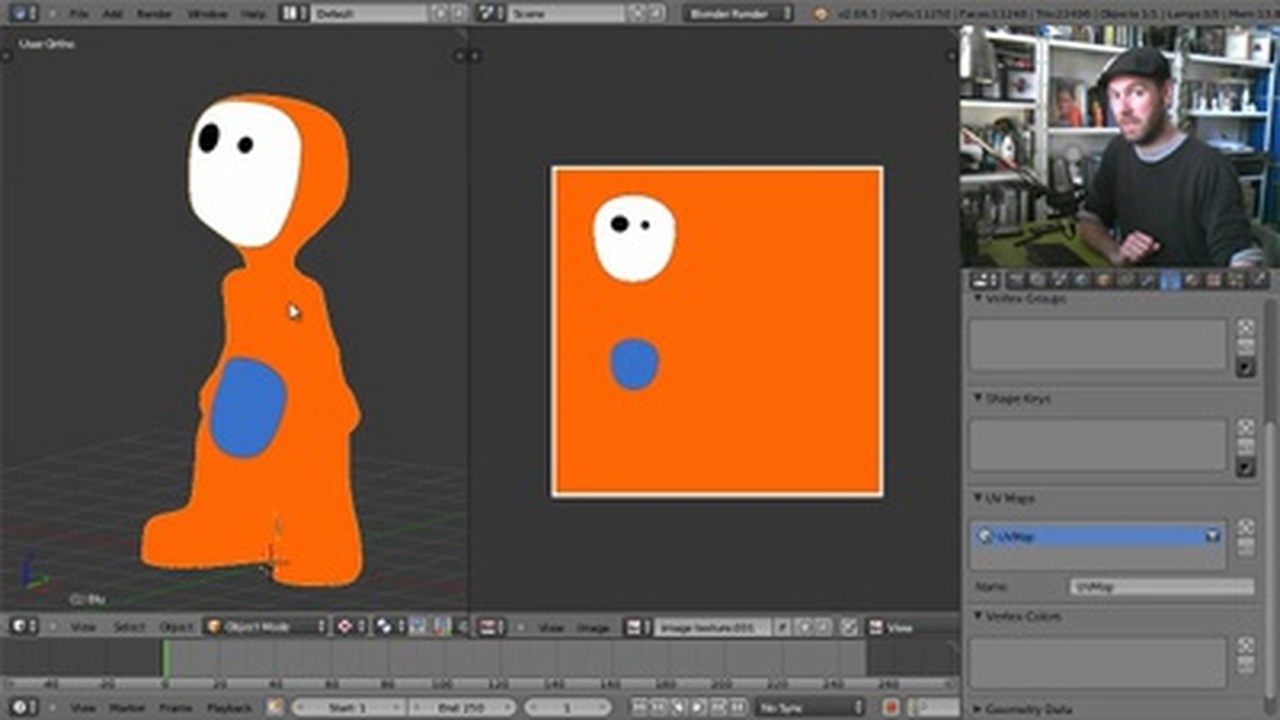Toggle UVMap active render camera icon
The image size is (1280, 720).
pos(1212,536)
